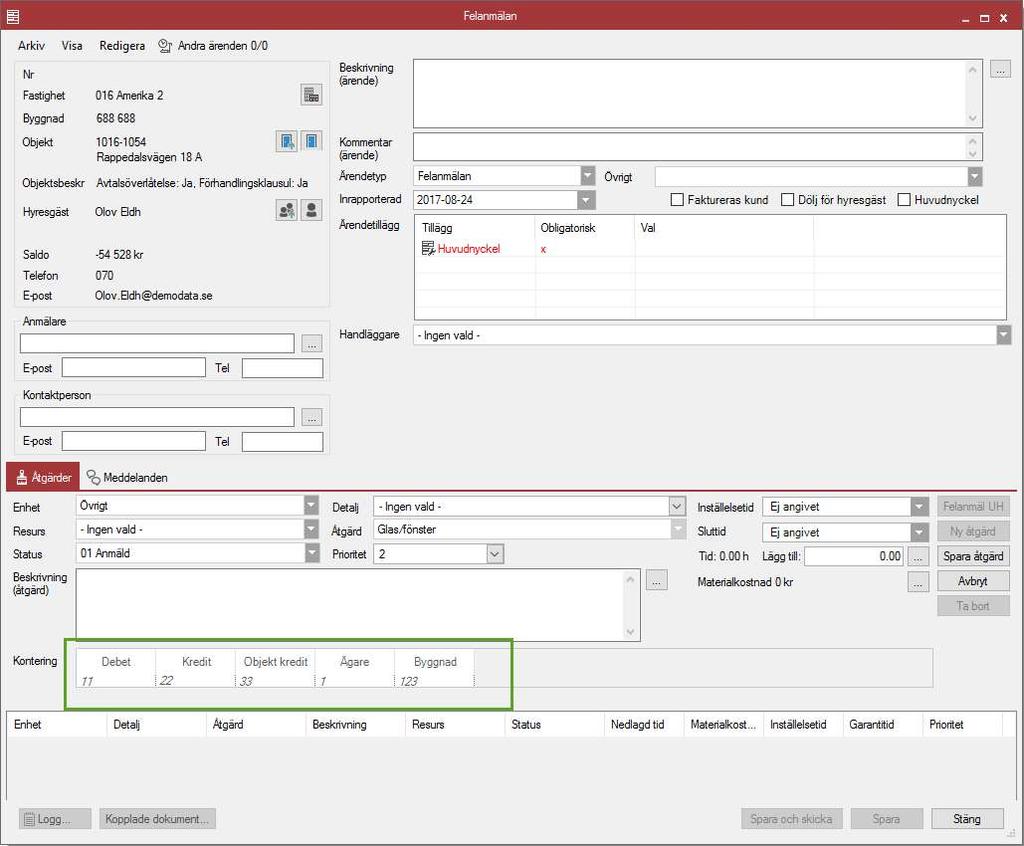Click the ellipsis button next to Beskrivning (åtgärd)
Image resolution: width=1024 pixels, height=846 pixels.
point(657,580)
